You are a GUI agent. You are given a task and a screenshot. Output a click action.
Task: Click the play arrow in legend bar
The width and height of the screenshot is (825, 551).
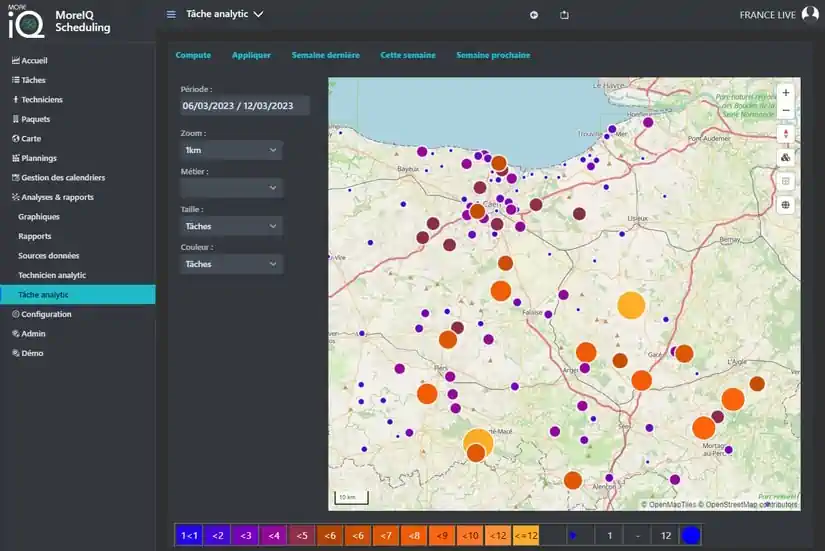573,535
